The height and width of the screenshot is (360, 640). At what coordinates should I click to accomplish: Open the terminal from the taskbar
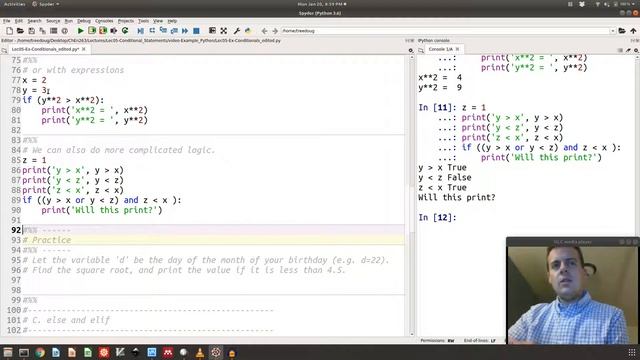click(24, 353)
